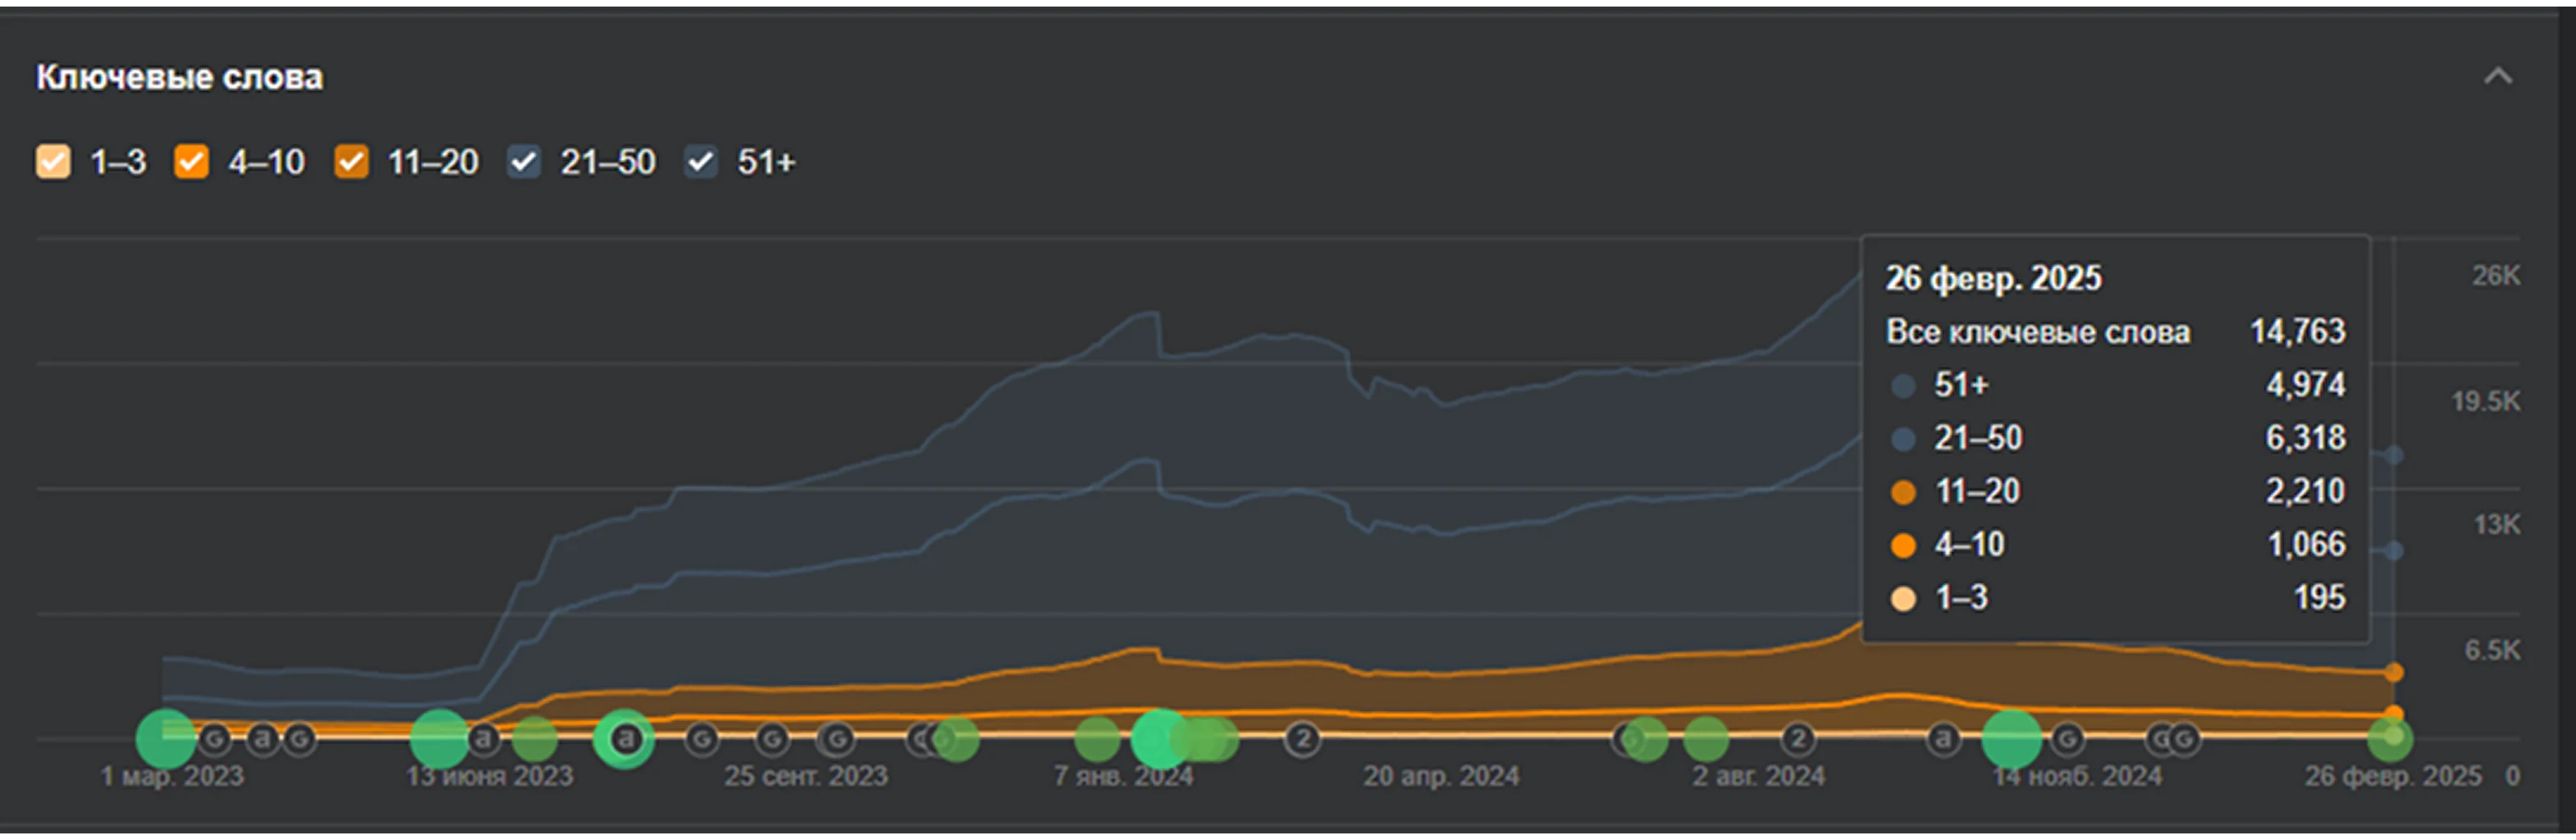Click the Ключевые слова section title
This screenshot has width=2576, height=840.
click(x=180, y=77)
